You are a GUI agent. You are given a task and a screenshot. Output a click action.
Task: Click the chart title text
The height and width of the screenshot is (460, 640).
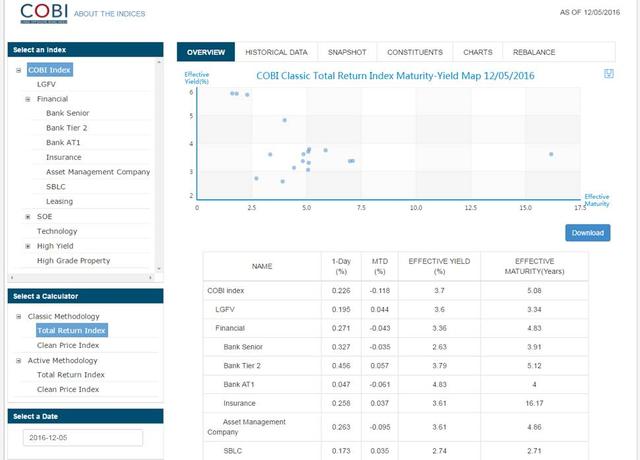[x=395, y=76]
